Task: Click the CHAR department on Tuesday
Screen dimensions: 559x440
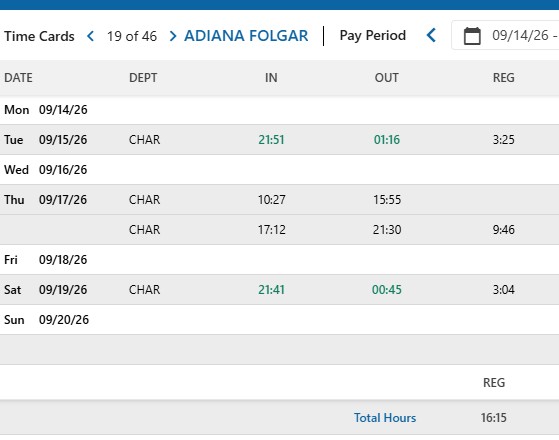Action: [144, 140]
